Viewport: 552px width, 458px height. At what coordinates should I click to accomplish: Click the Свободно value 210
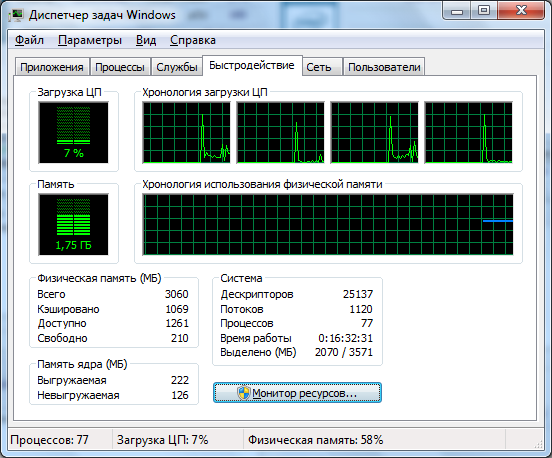coord(180,338)
